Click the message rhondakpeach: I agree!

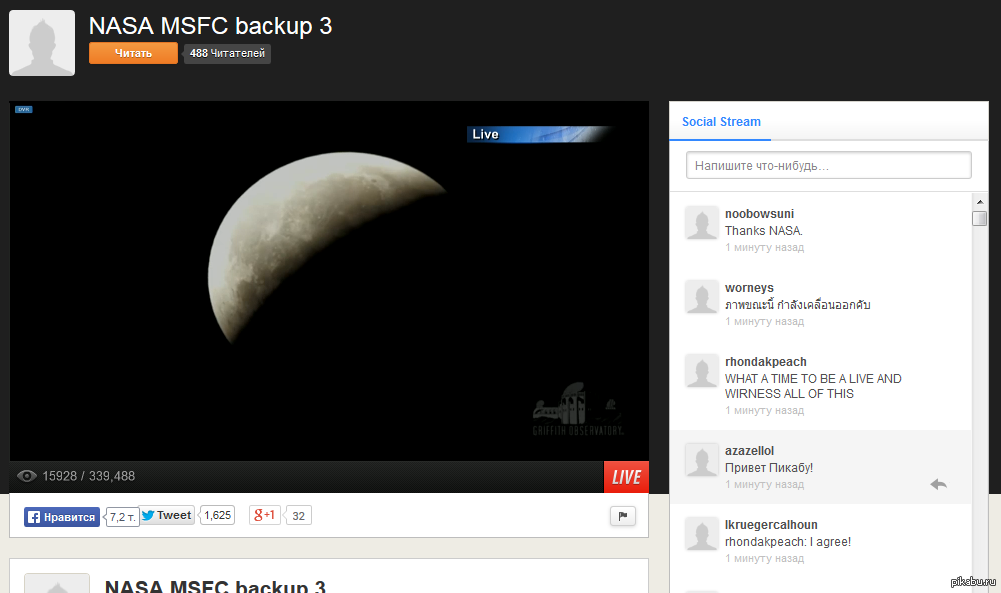pos(788,542)
